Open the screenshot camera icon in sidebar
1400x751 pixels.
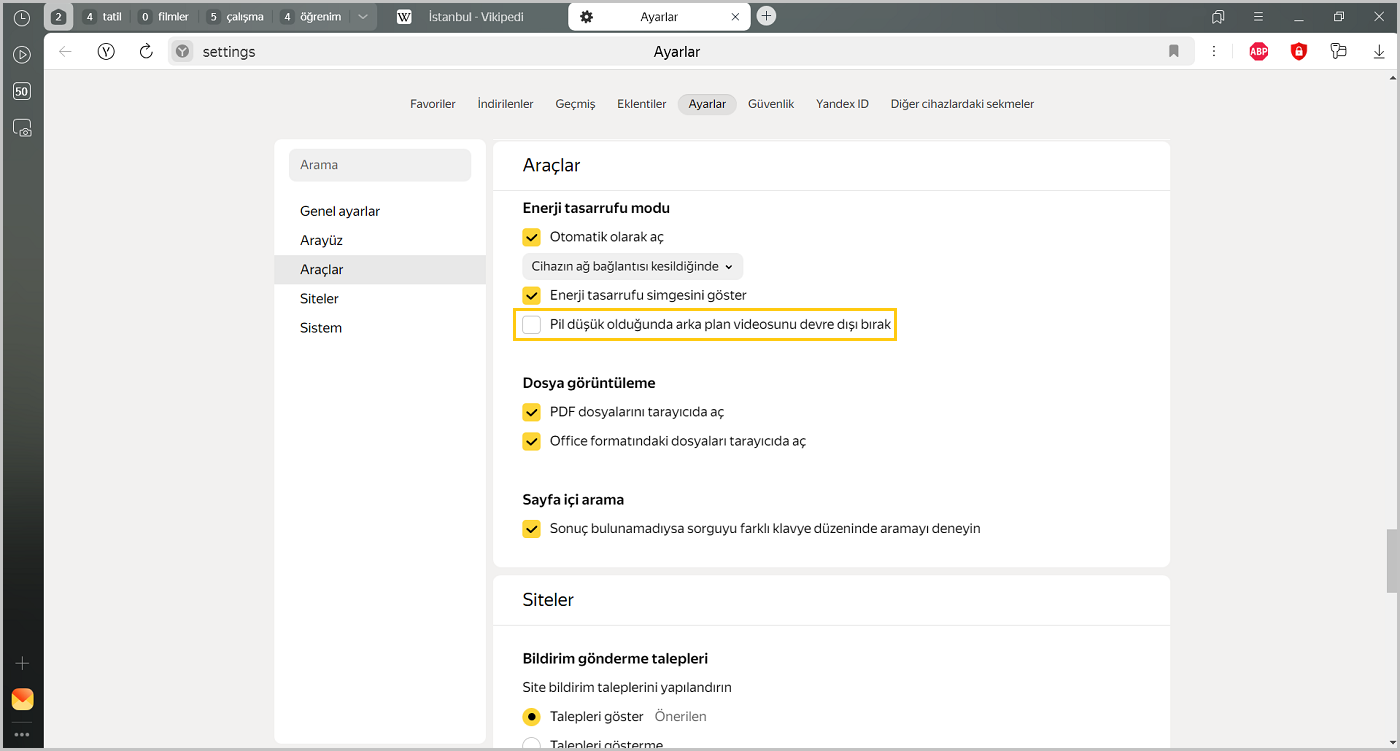[22, 128]
